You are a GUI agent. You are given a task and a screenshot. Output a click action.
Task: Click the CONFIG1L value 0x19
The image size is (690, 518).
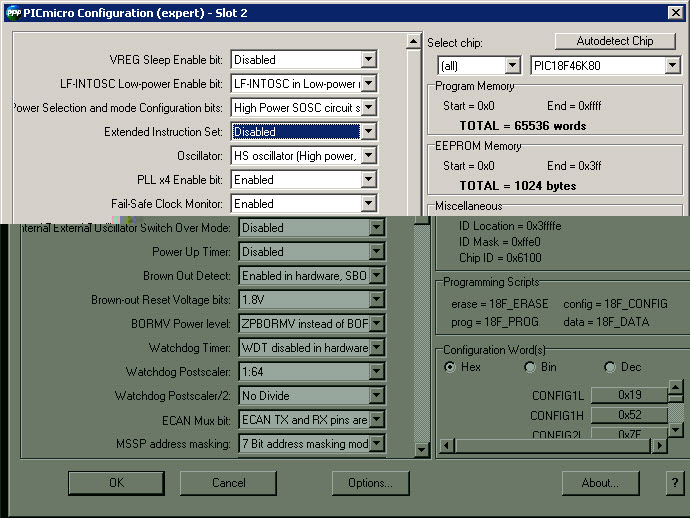point(629,395)
